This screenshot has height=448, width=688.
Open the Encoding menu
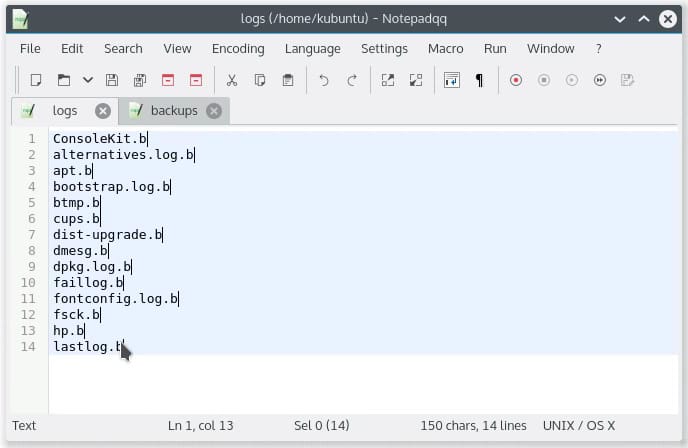click(x=238, y=49)
